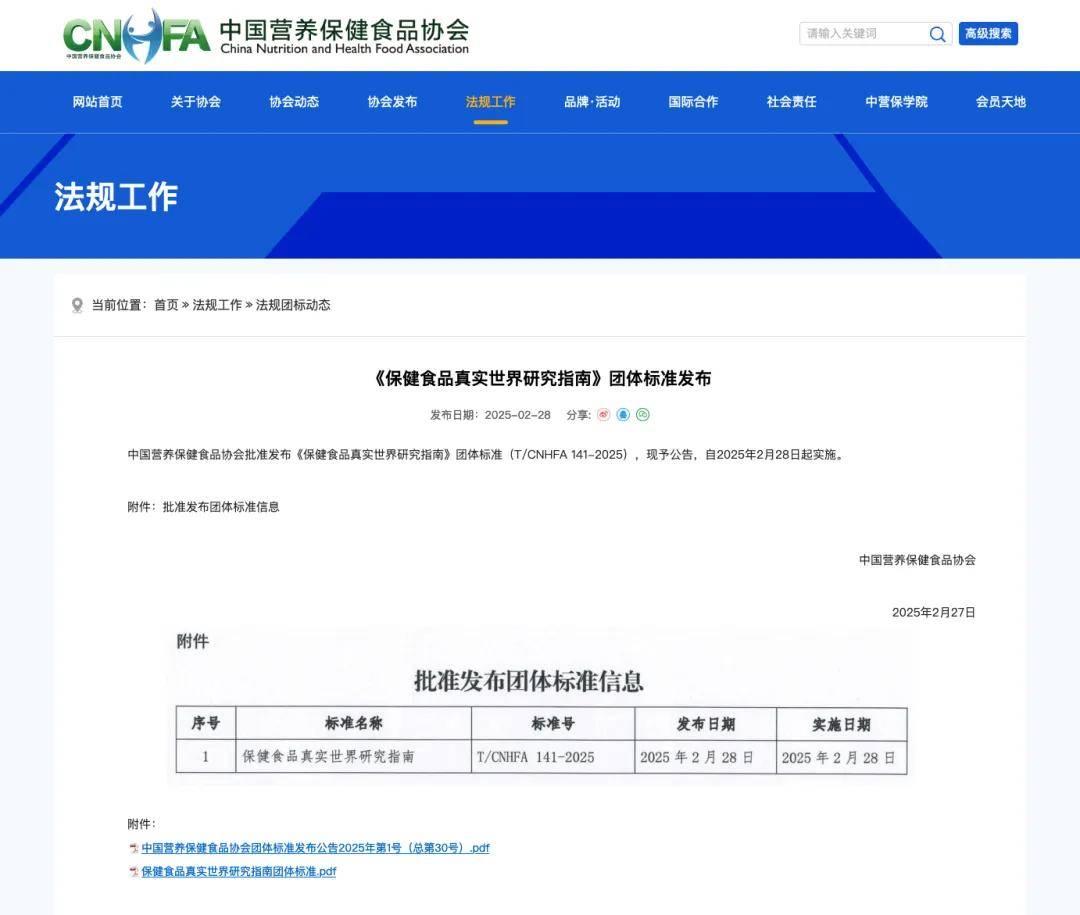Click the 发布日期 table header
Image resolution: width=1080 pixels, height=915 pixels.
pyautogui.click(x=705, y=724)
